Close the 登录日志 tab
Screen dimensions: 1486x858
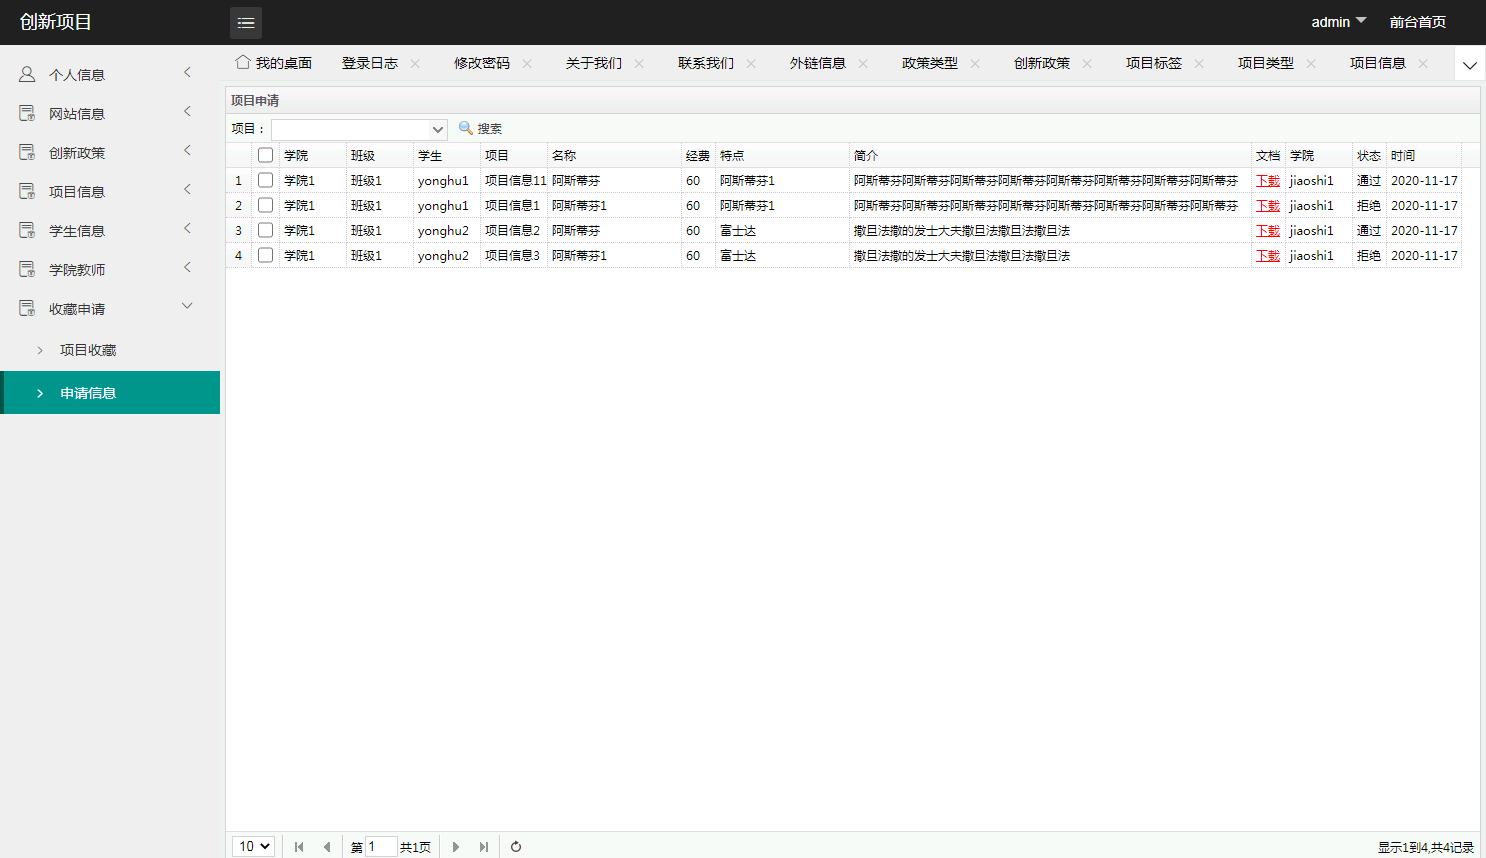click(415, 63)
